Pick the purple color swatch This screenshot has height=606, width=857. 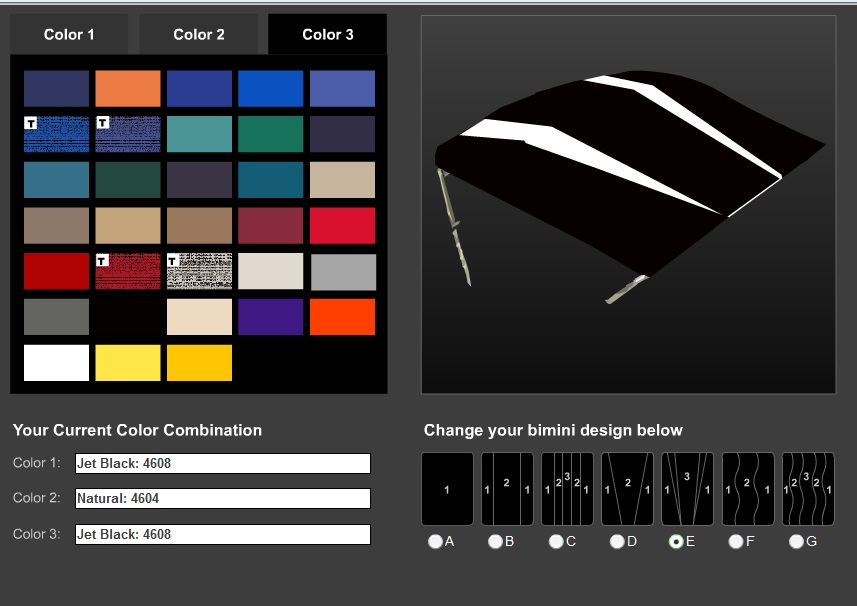point(271,317)
